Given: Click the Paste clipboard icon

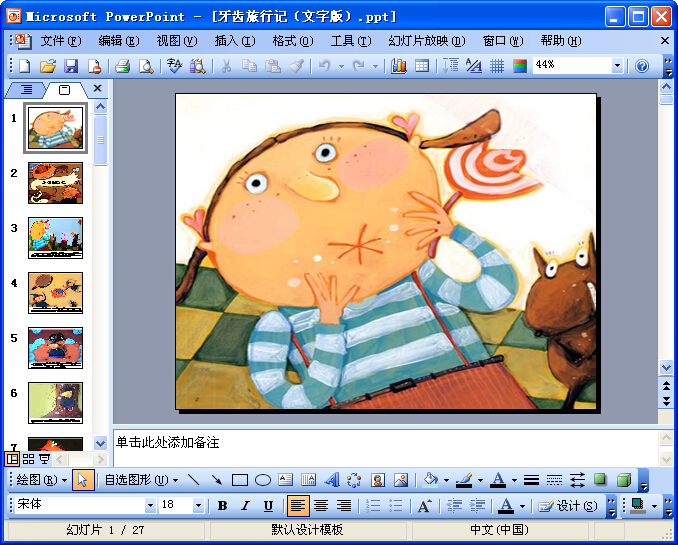Looking at the screenshot, I should (x=273, y=66).
